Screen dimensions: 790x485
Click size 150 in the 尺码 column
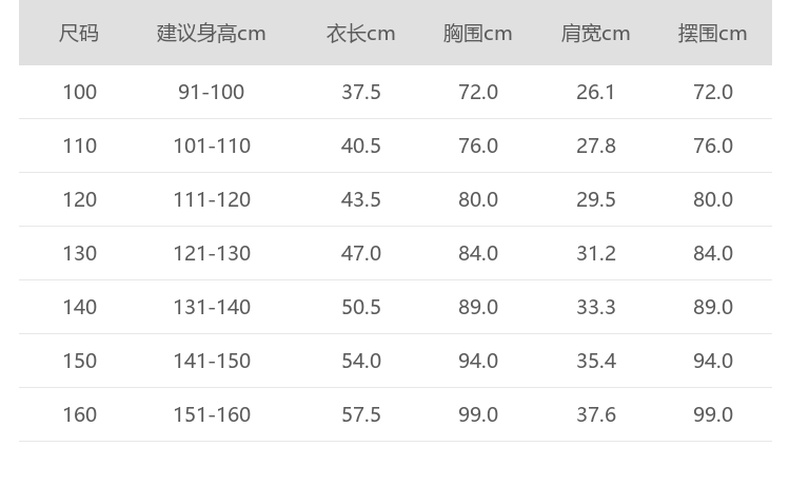79,361
